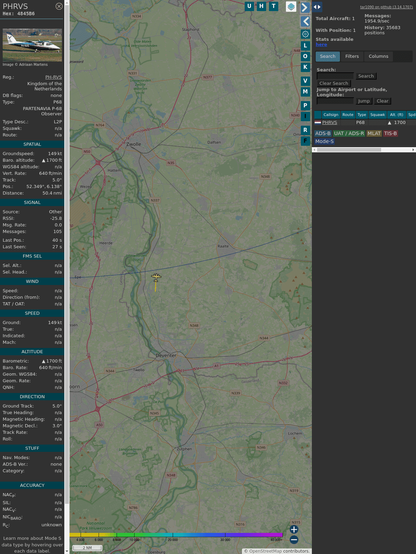Image resolution: width=416 pixels, height=554 pixels.
Task: Open the map layer selector icon
Action: [x=291, y=6]
